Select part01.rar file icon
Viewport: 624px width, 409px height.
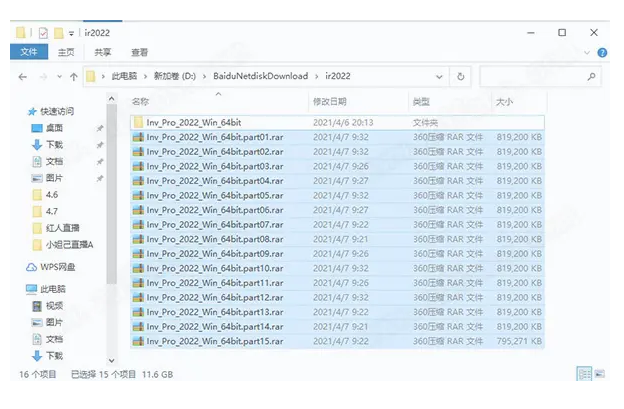pyautogui.click(x=138, y=137)
